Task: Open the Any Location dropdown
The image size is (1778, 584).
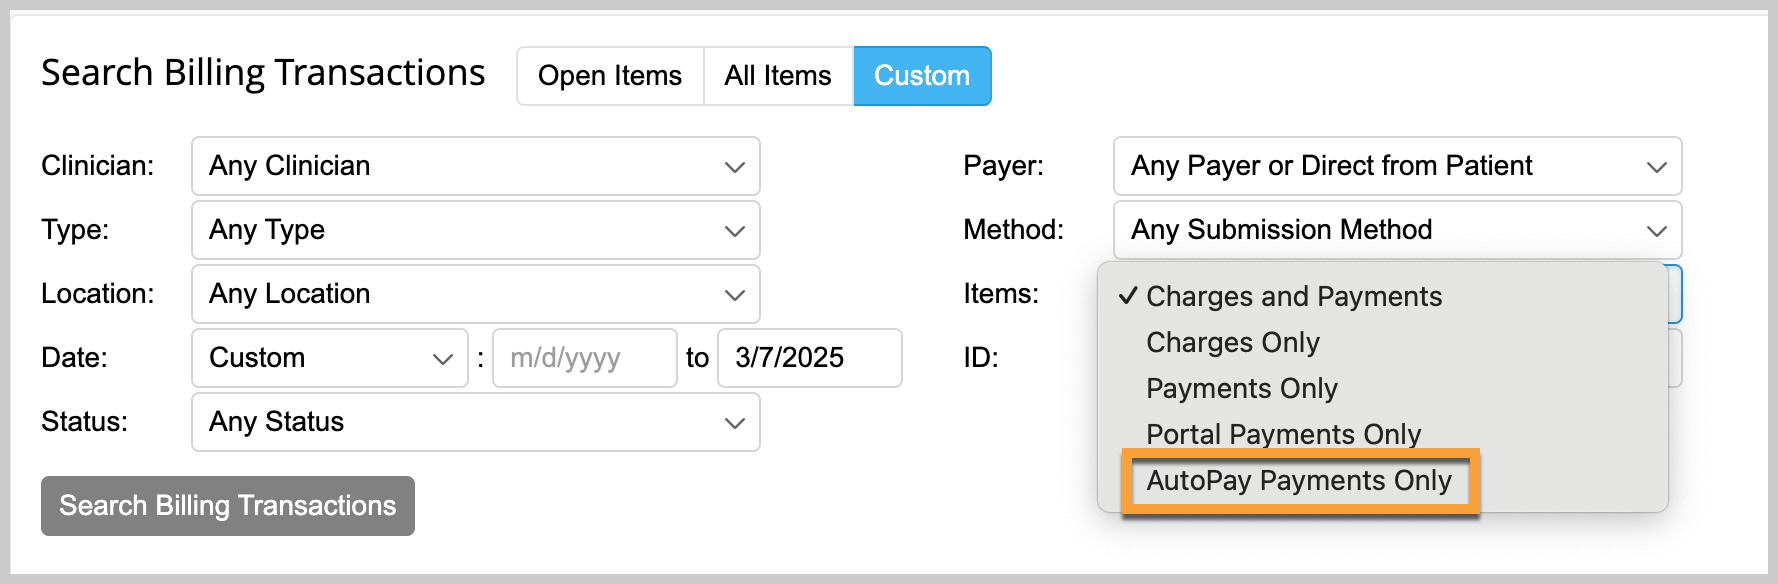Action: pyautogui.click(x=476, y=294)
